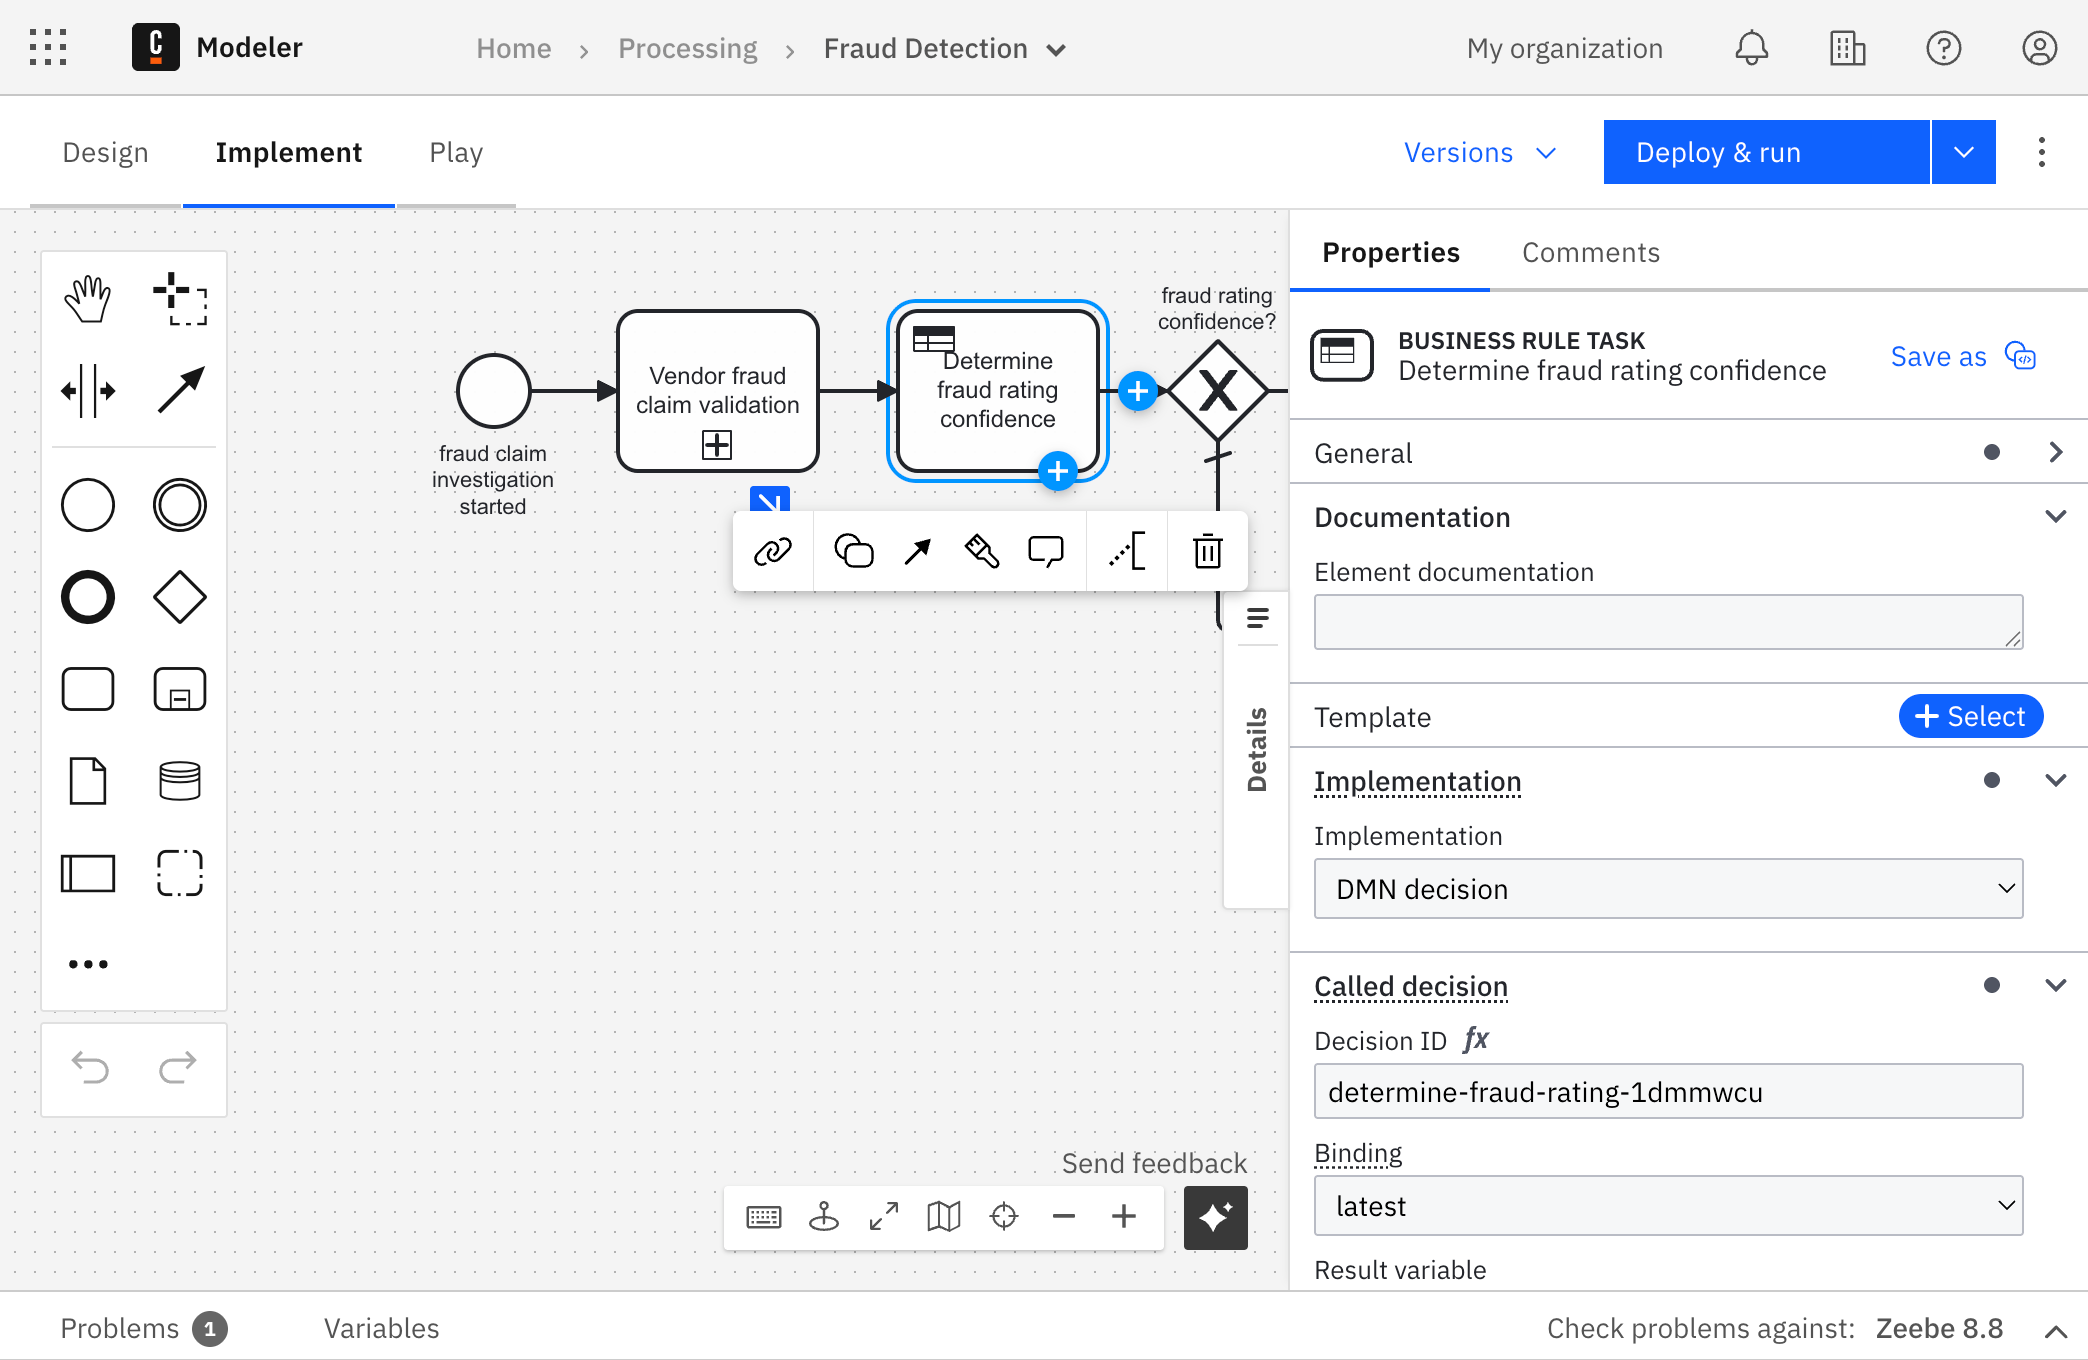Screen dimensions: 2088x1360
Task: Open the organization building icon
Action: [x=1847, y=48]
